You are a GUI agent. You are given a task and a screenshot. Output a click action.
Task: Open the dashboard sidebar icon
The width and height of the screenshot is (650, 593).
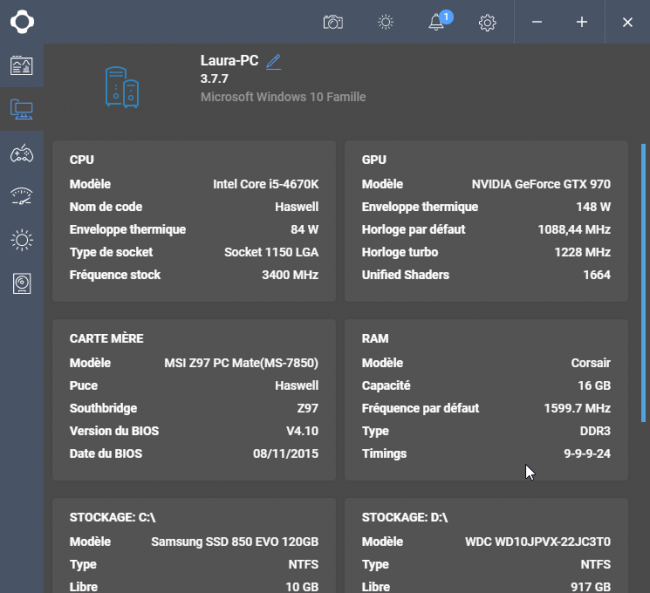click(x=22, y=66)
